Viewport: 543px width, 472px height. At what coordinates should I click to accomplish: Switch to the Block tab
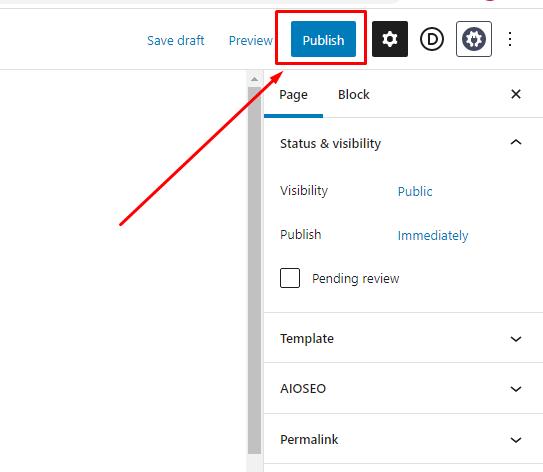point(353,95)
